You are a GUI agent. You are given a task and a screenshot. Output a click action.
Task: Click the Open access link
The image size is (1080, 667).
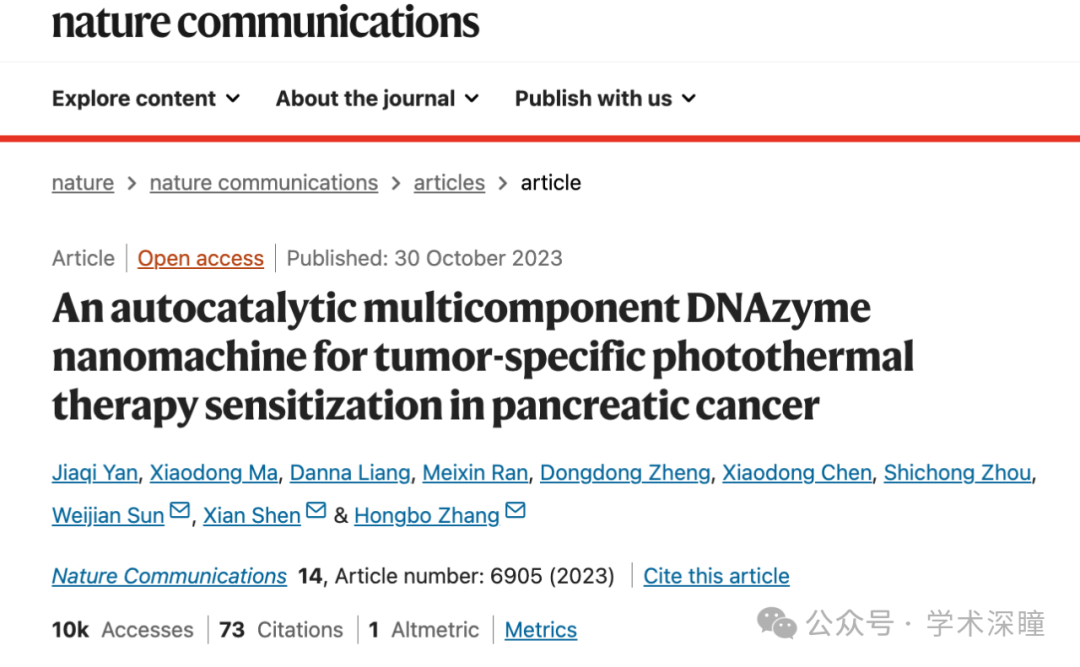[x=200, y=258]
